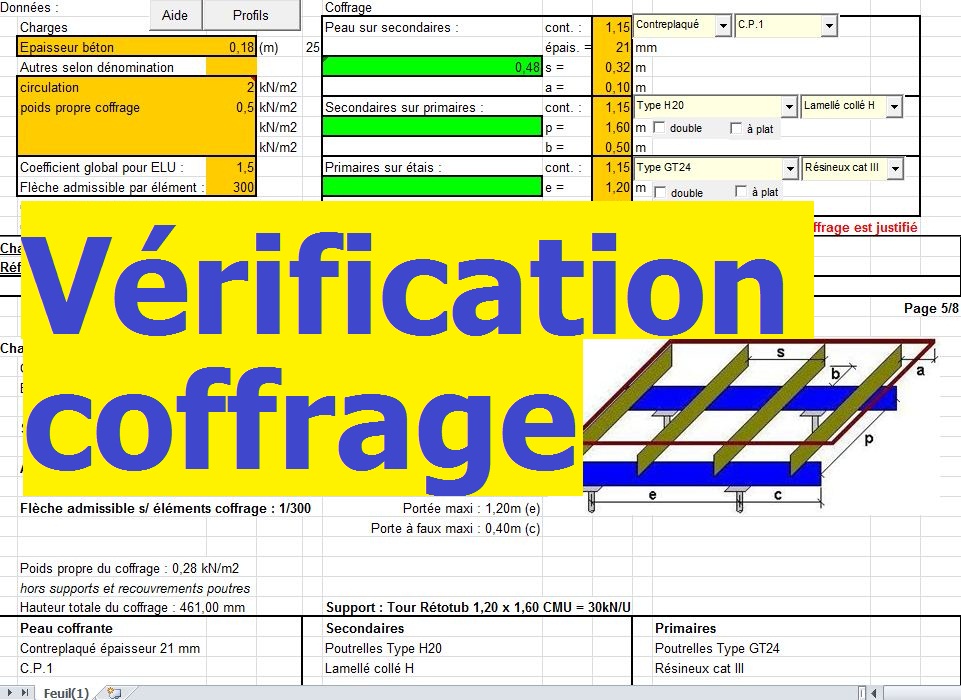Open the Type GT24 primaires dropdown
Screen dimensions: 961x700
pyautogui.click(x=790, y=168)
